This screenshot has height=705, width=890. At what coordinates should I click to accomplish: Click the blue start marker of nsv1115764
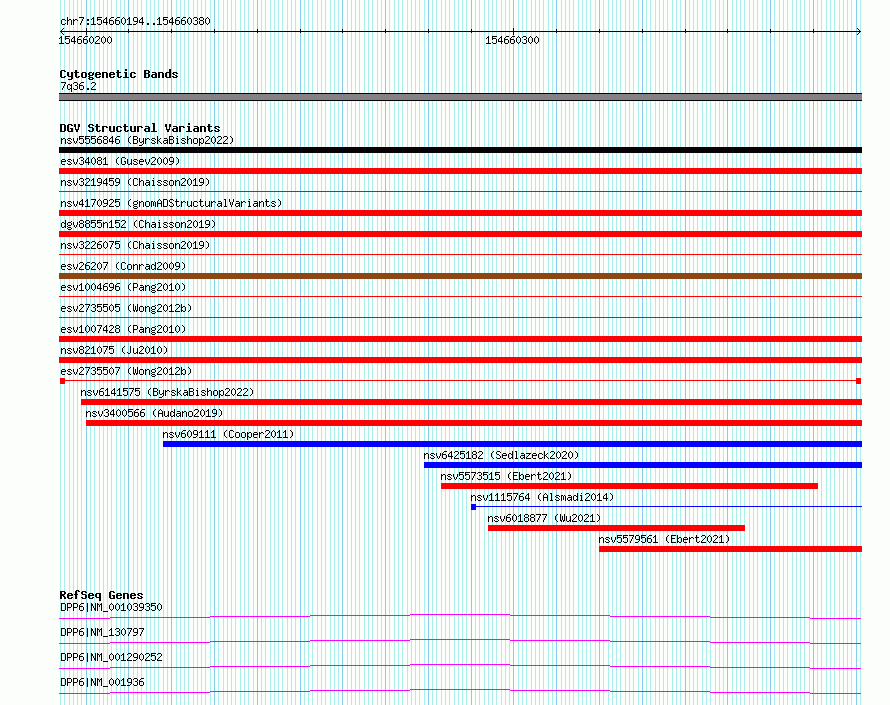[473, 507]
